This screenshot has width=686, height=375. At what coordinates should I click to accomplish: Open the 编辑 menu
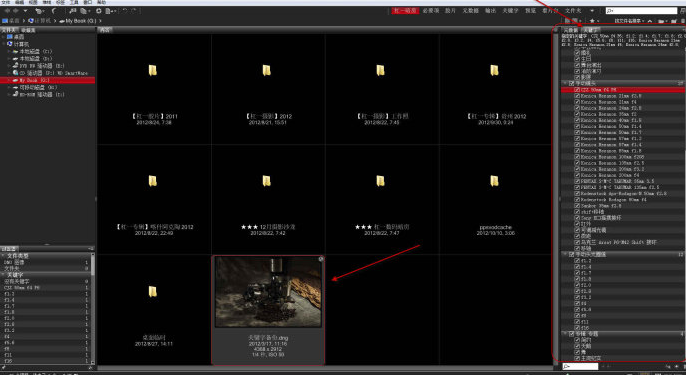tap(19, 2)
